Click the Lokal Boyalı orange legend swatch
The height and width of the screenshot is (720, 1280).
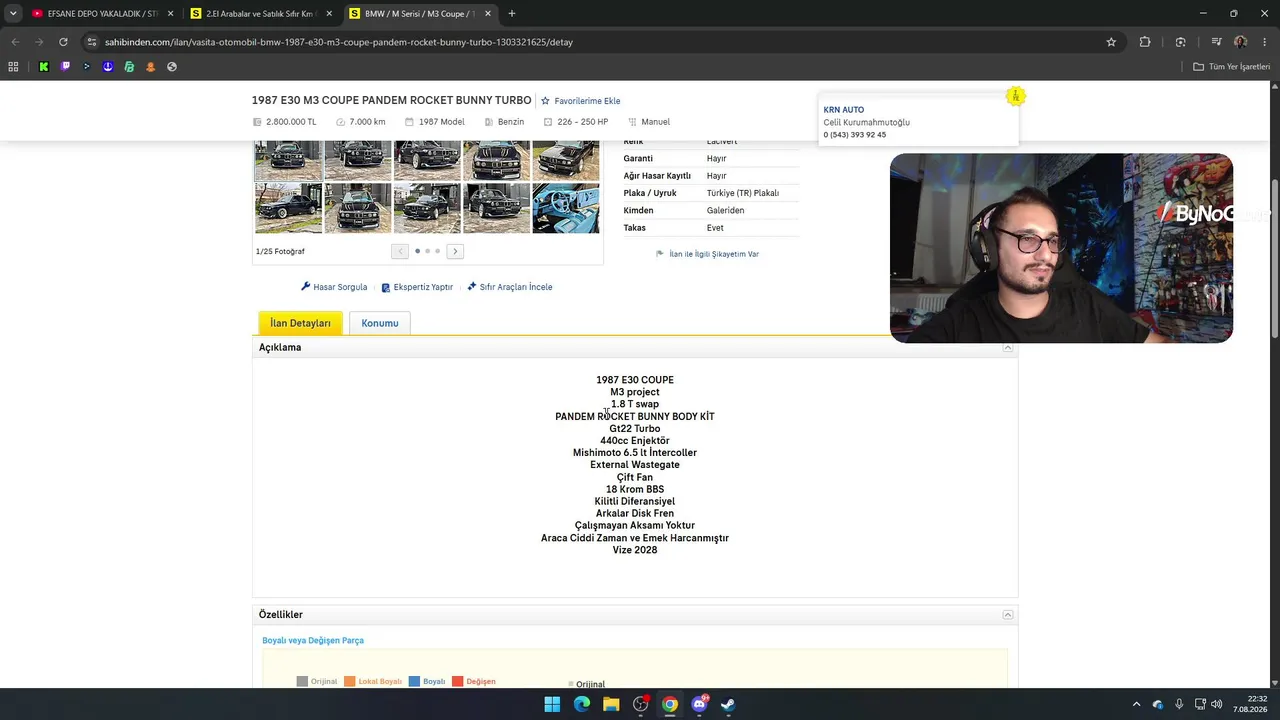click(350, 682)
